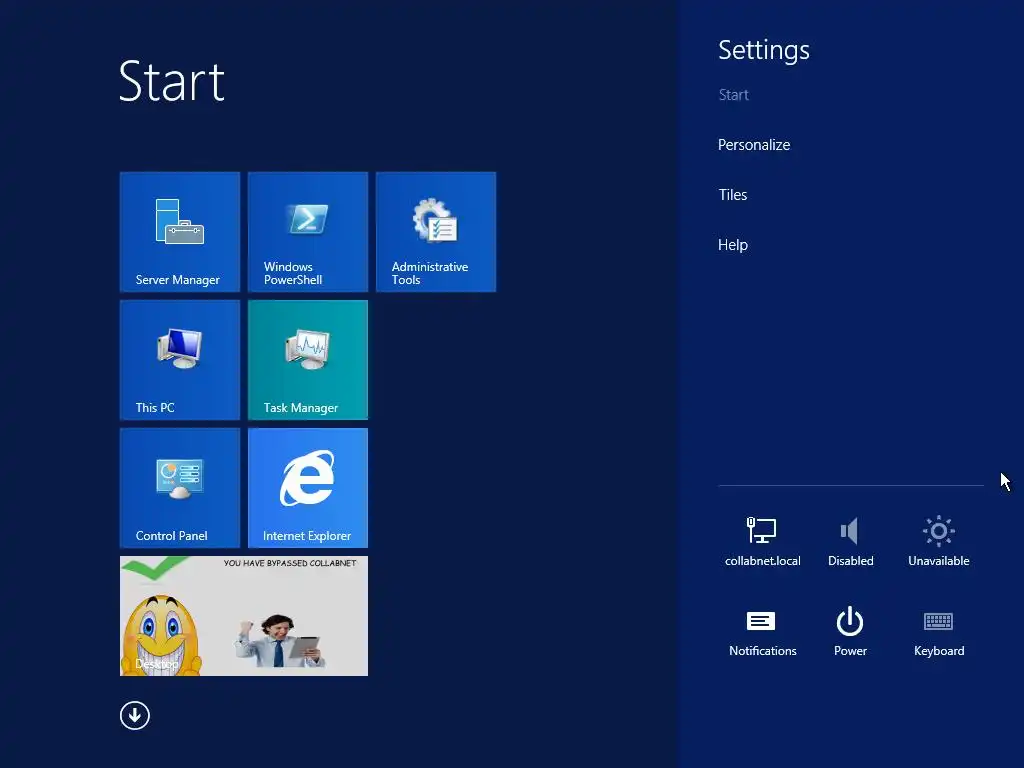Launch Windows PowerShell tile
Viewport: 1024px width, 768px height.
point(308,232)
